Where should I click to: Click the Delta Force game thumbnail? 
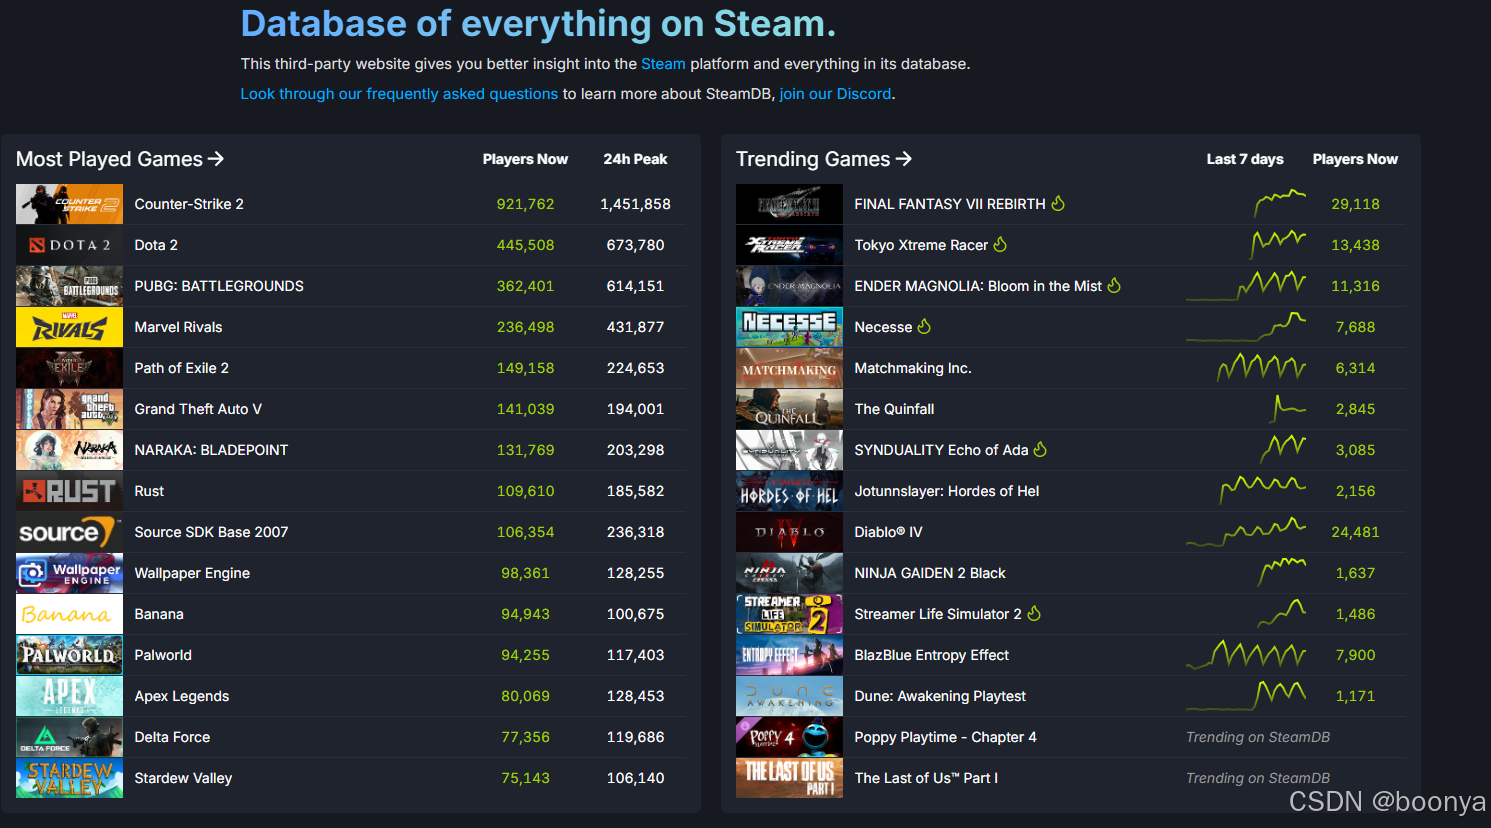pyautogui.click(x=70, y=737)
